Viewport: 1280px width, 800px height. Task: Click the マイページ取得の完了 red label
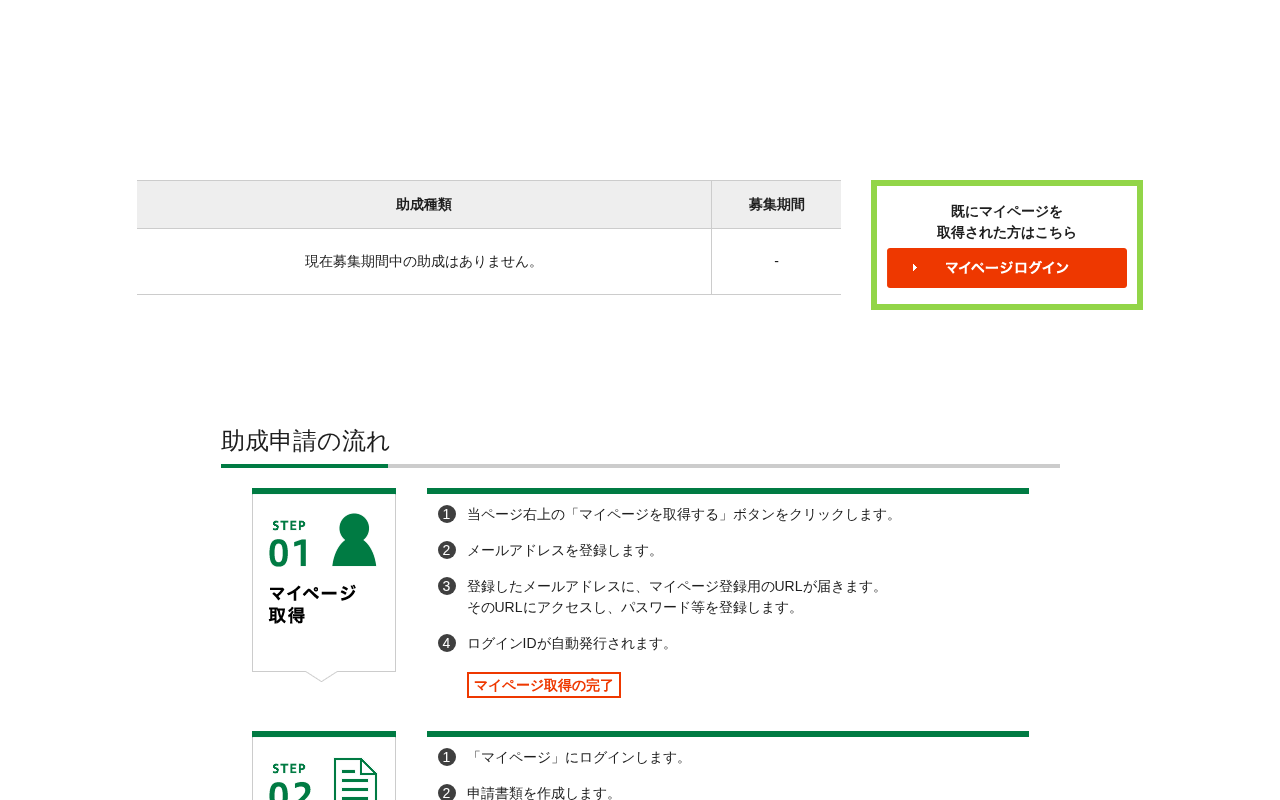(544, 685)
